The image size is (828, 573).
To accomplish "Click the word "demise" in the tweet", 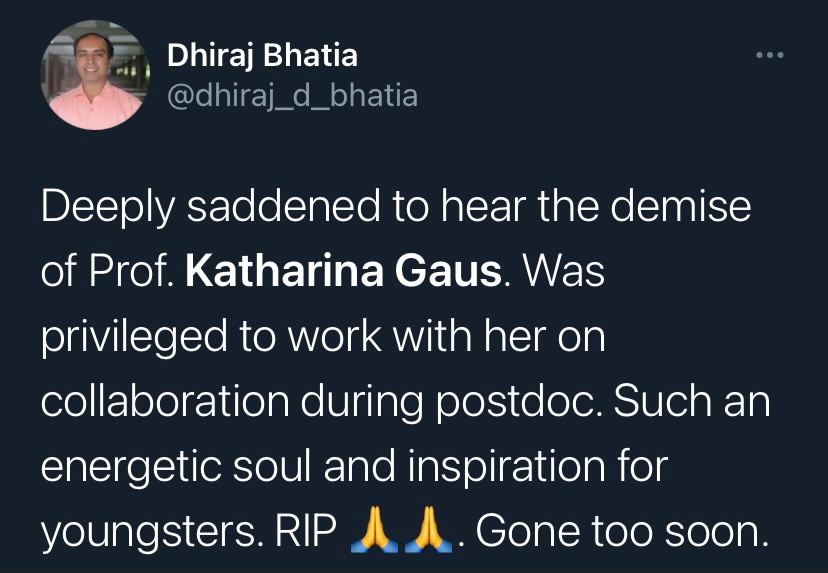I will click(x=682, y=208).
